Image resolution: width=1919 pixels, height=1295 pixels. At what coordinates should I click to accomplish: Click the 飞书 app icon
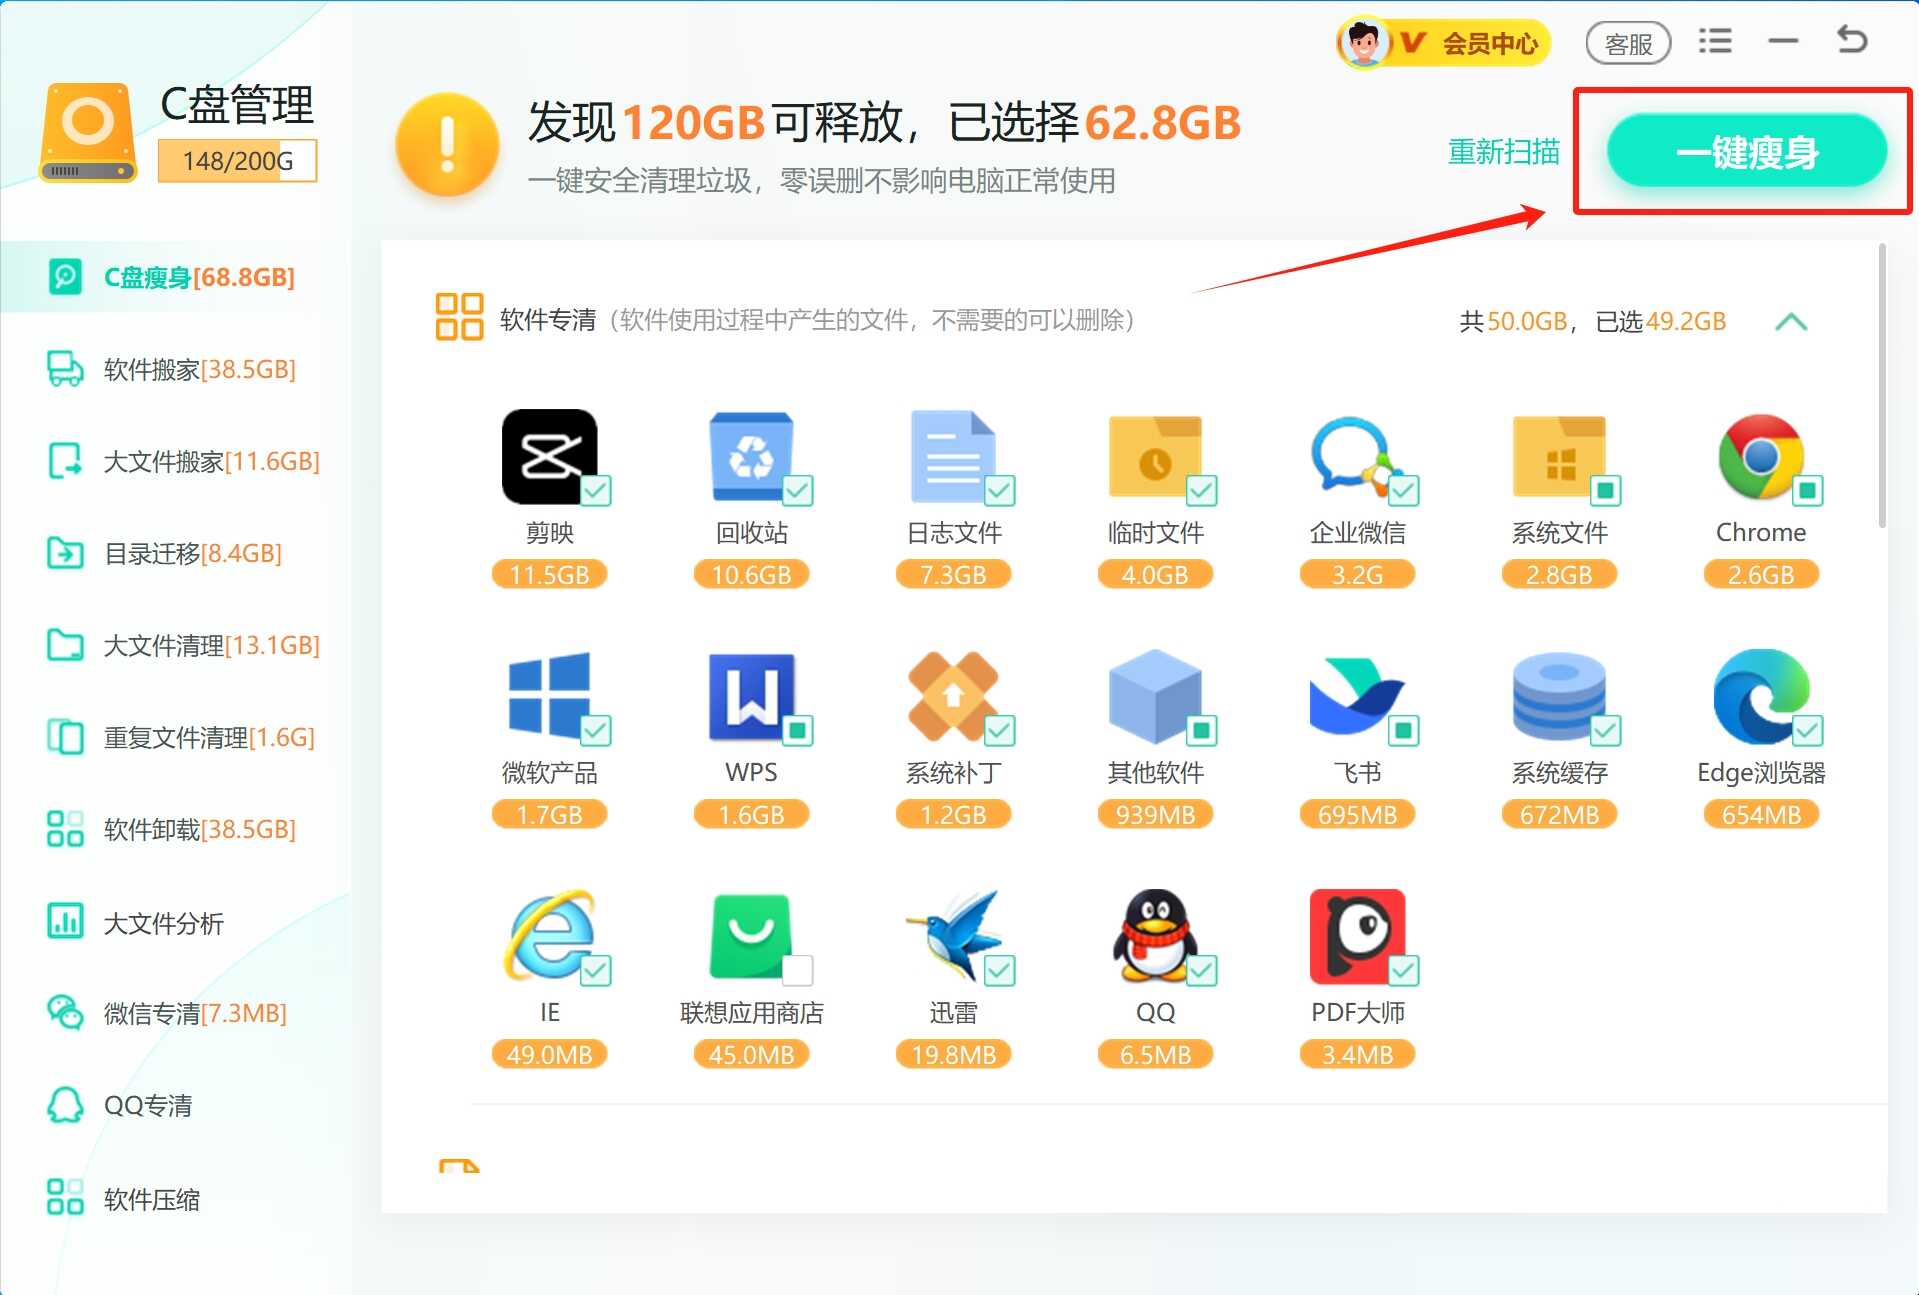(x=1357, y=696)
